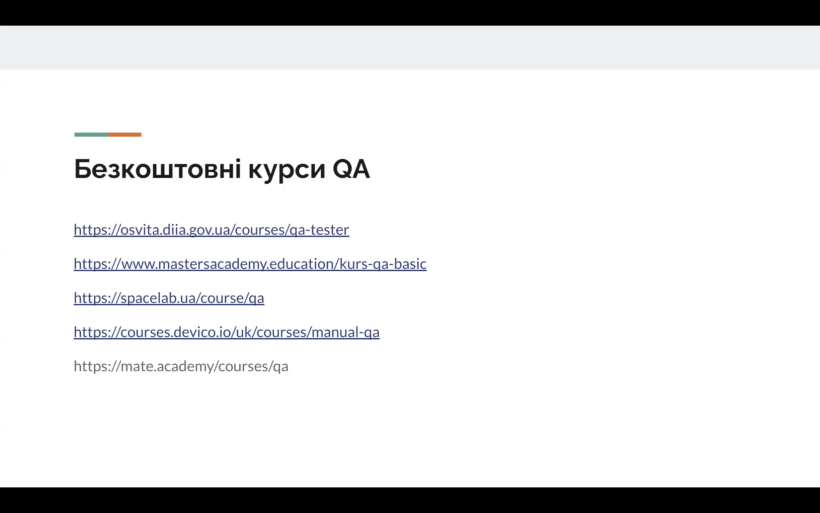The height and width of the screenshot is (513, 820).
Task: Open the spacelab.ua course/qa link
Action: (x=169, y=298)
